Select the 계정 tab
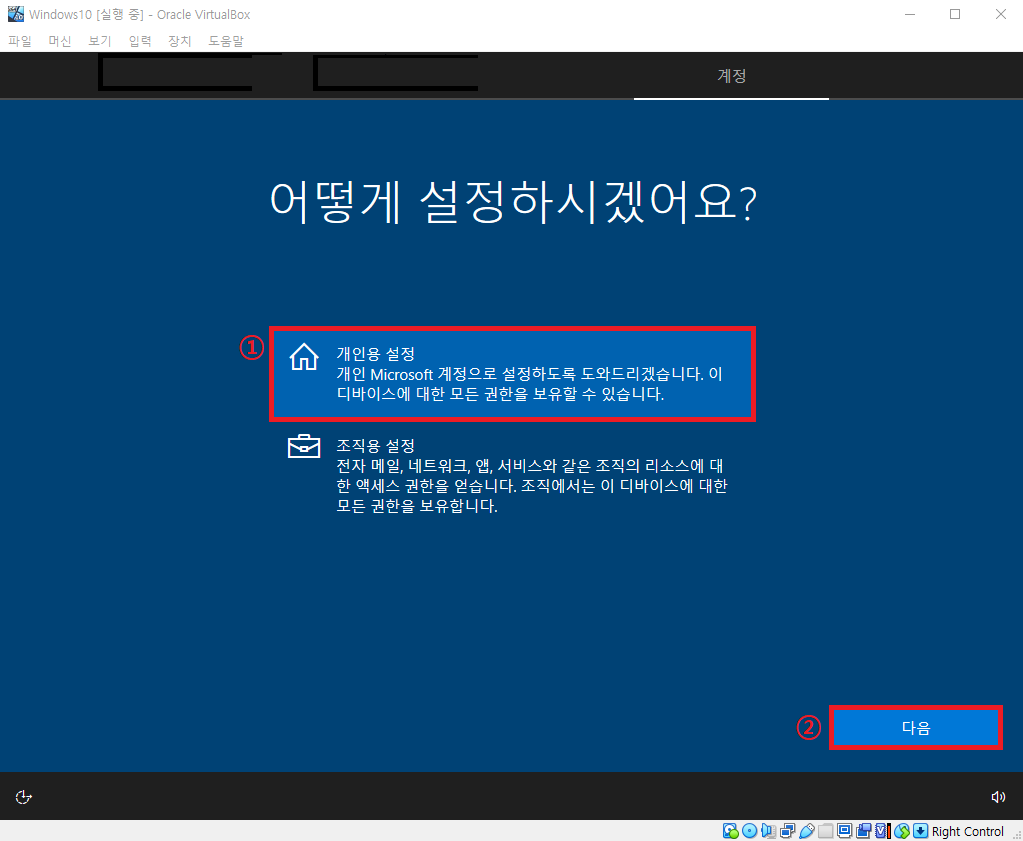This screenshot has height=841, width=1023. (x=731, y=76)
